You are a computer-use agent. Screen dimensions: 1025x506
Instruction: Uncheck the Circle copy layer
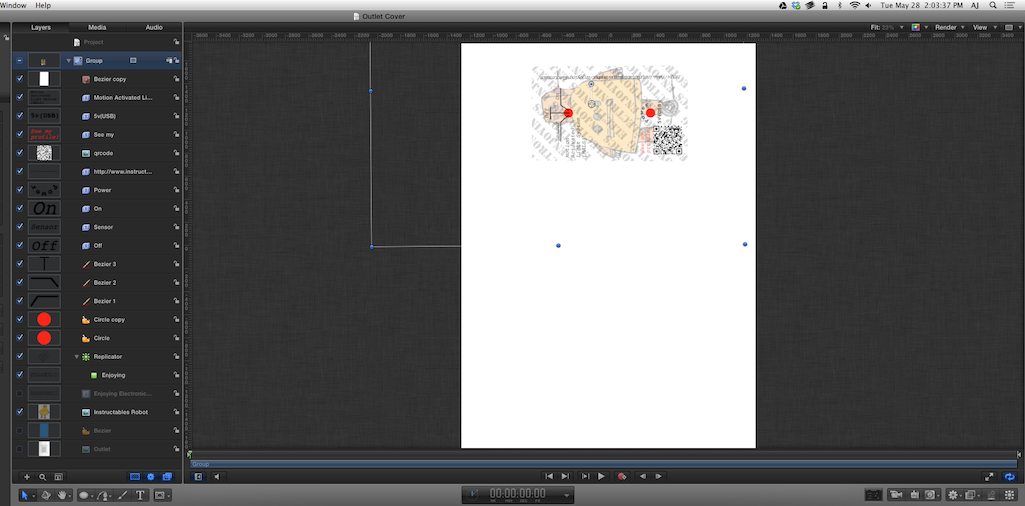(x=20, y=320)
